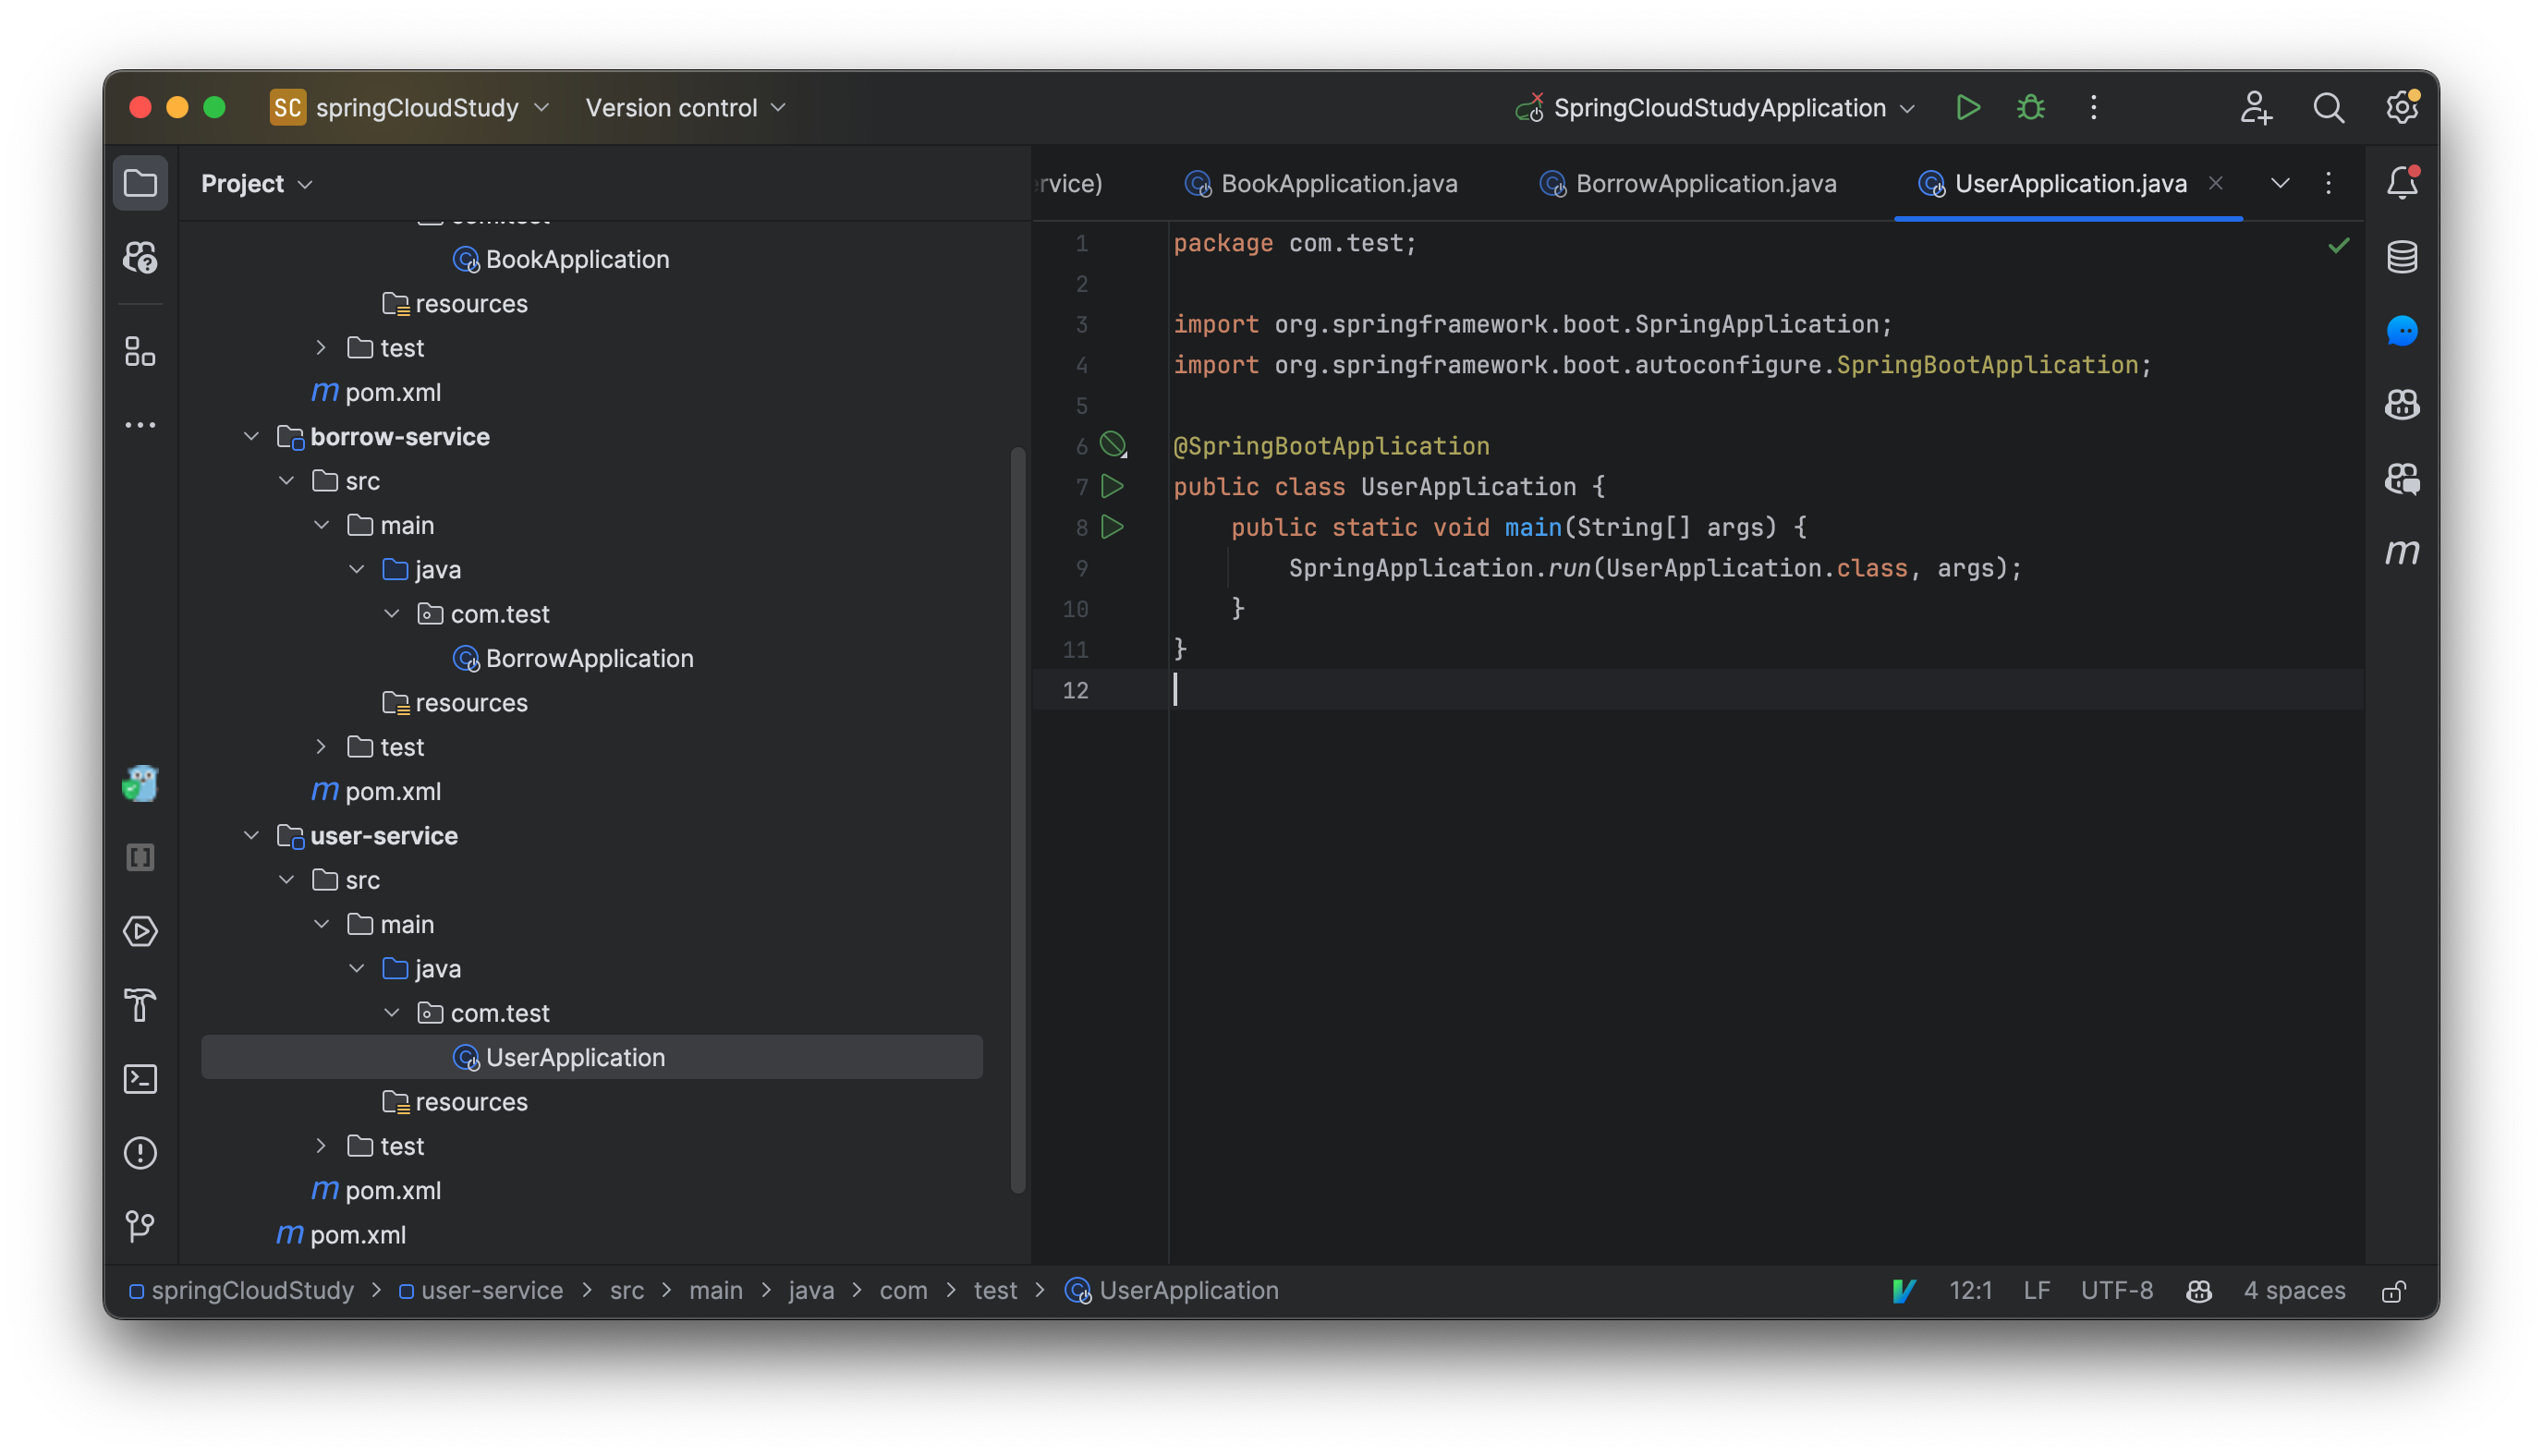2543x1456 pixels.
Task: Open the AI Assistant chat panel
Action: click(x=2403, y=330)
